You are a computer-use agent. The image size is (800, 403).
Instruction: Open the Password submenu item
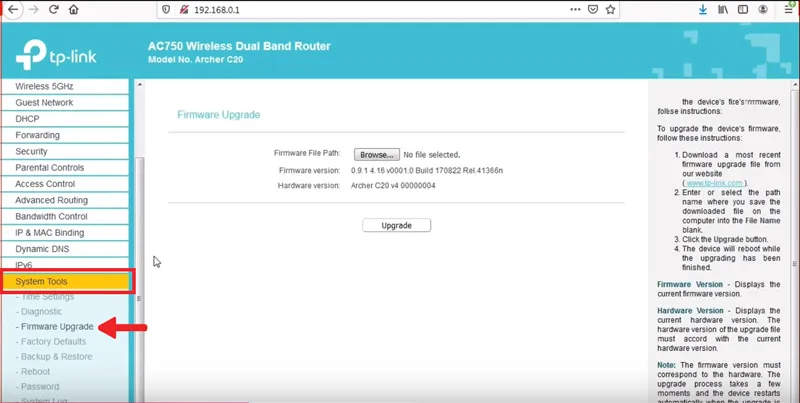(x=38, y=386)
